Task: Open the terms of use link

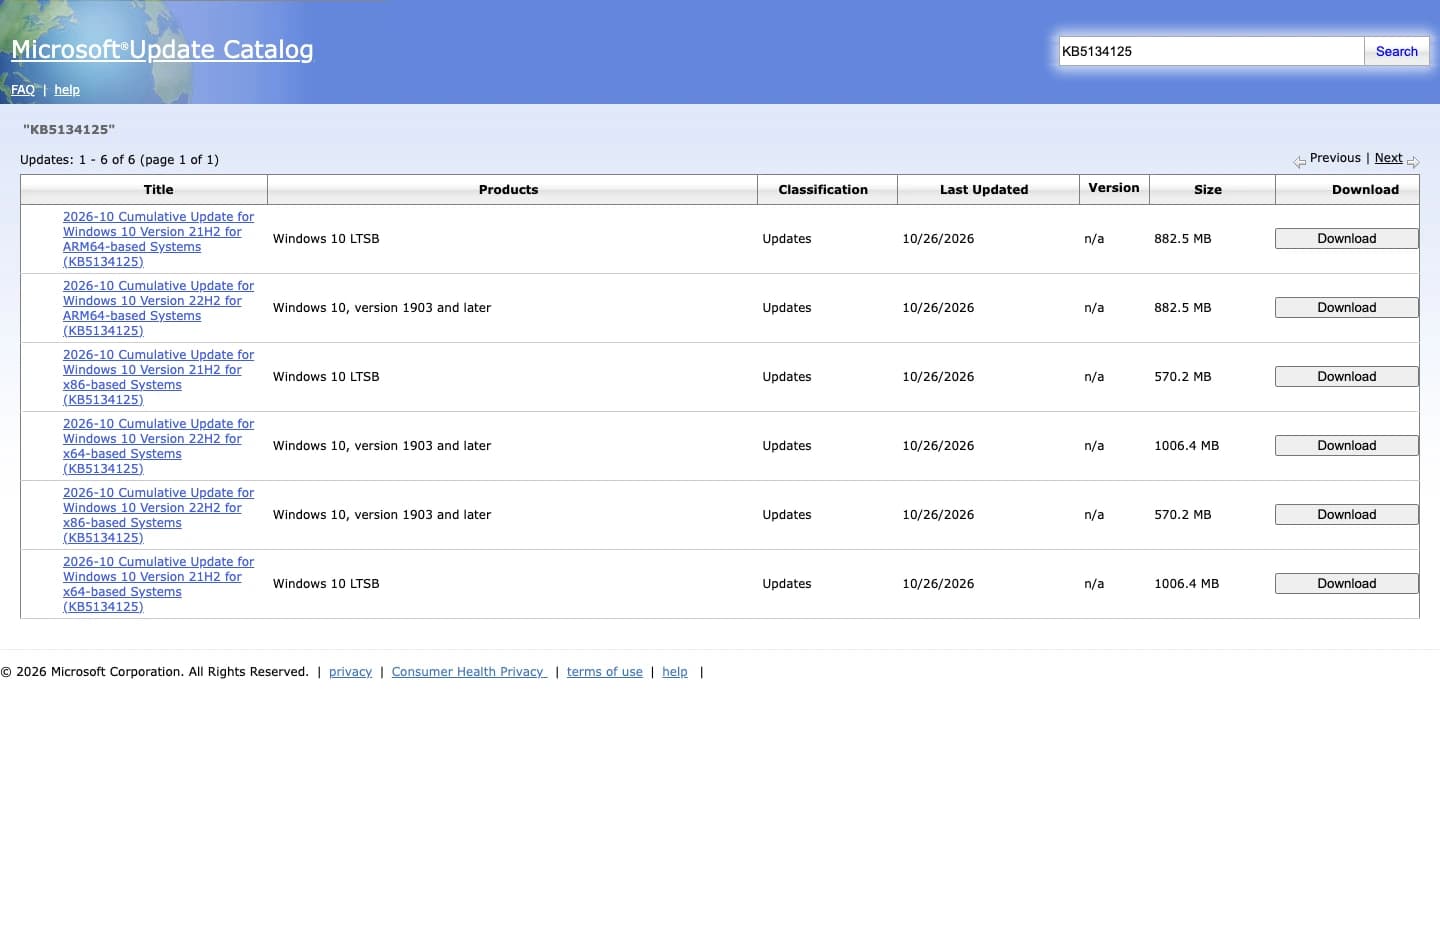Action: pos(604,672)
